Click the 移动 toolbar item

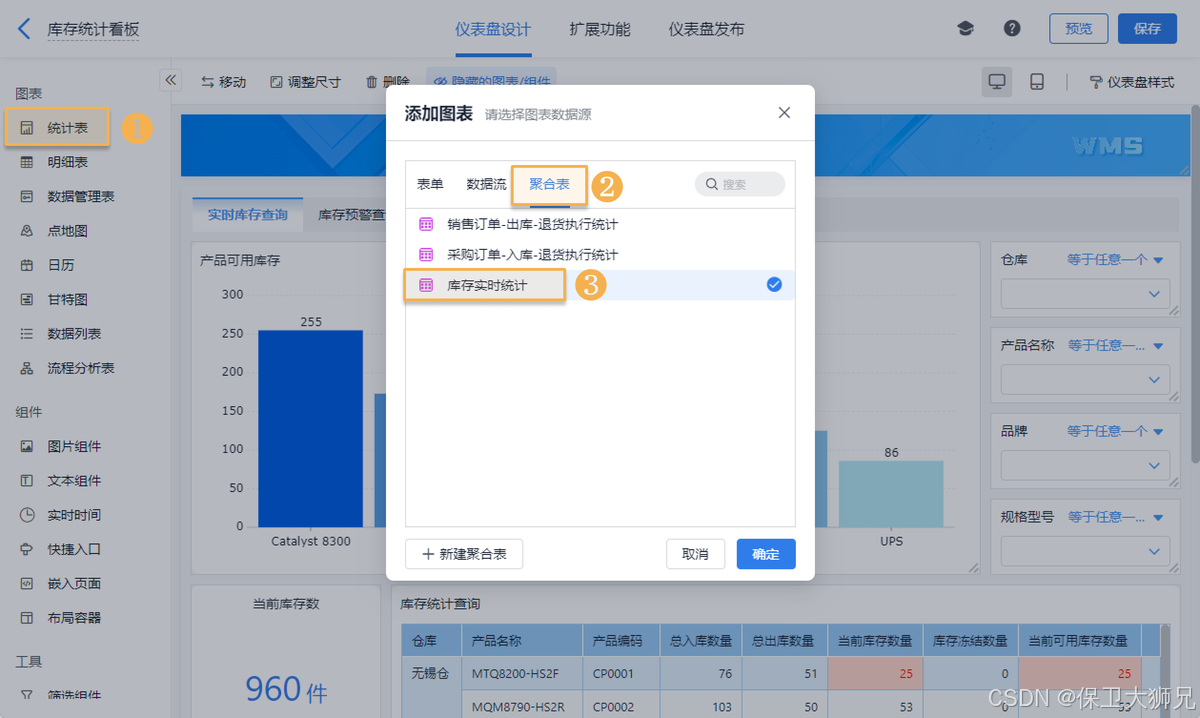224,82
